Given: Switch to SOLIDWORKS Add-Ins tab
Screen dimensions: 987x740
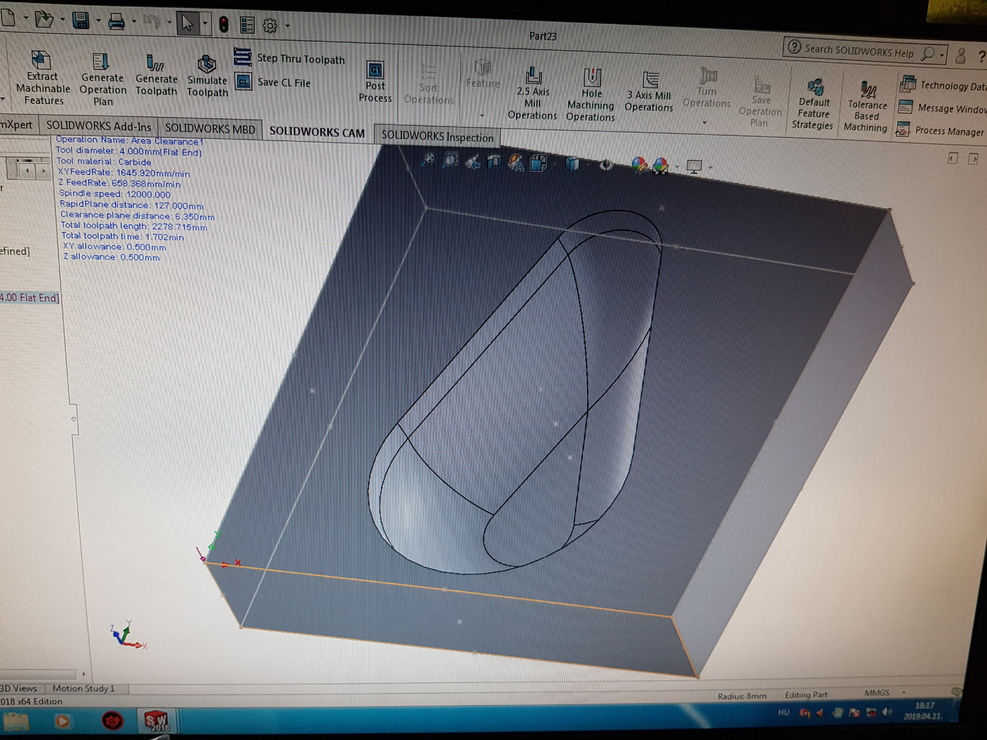Looking at the screenshot, I should point(99,126).
